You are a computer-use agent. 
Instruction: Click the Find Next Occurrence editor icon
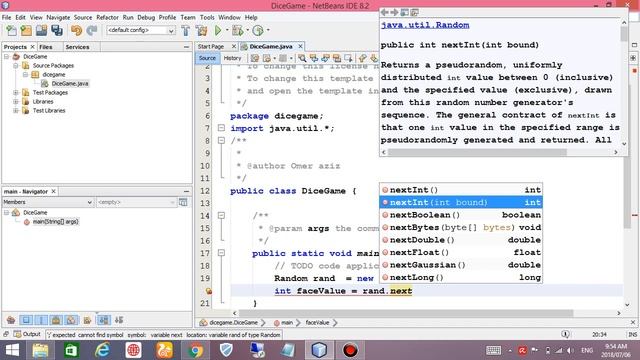[x=325, y=58]
